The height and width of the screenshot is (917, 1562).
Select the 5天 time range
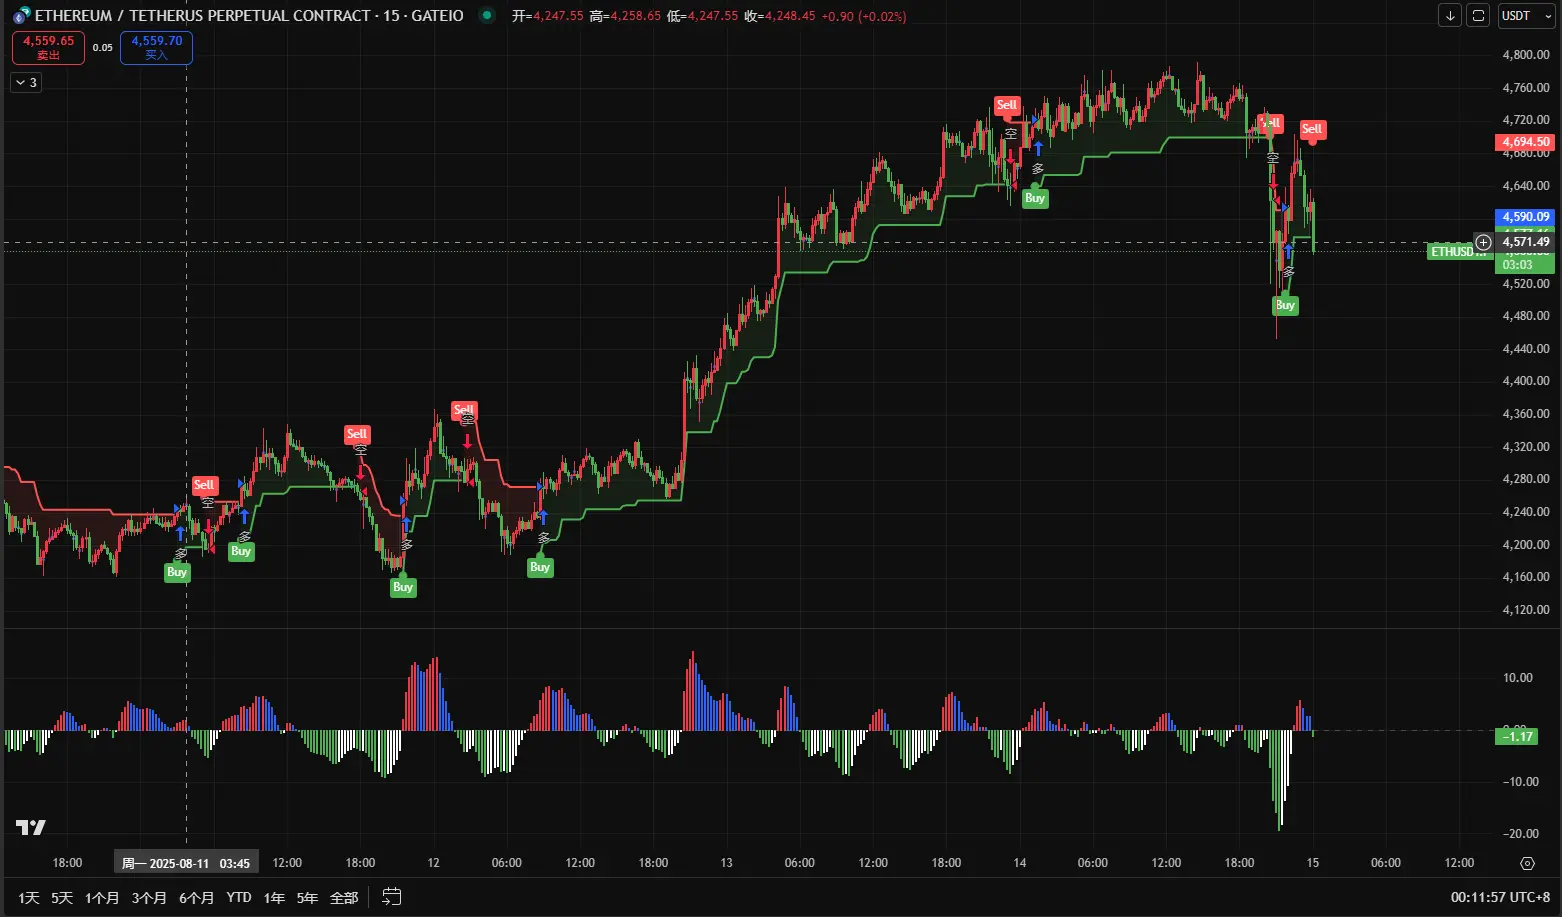click(x=62, y=898)
